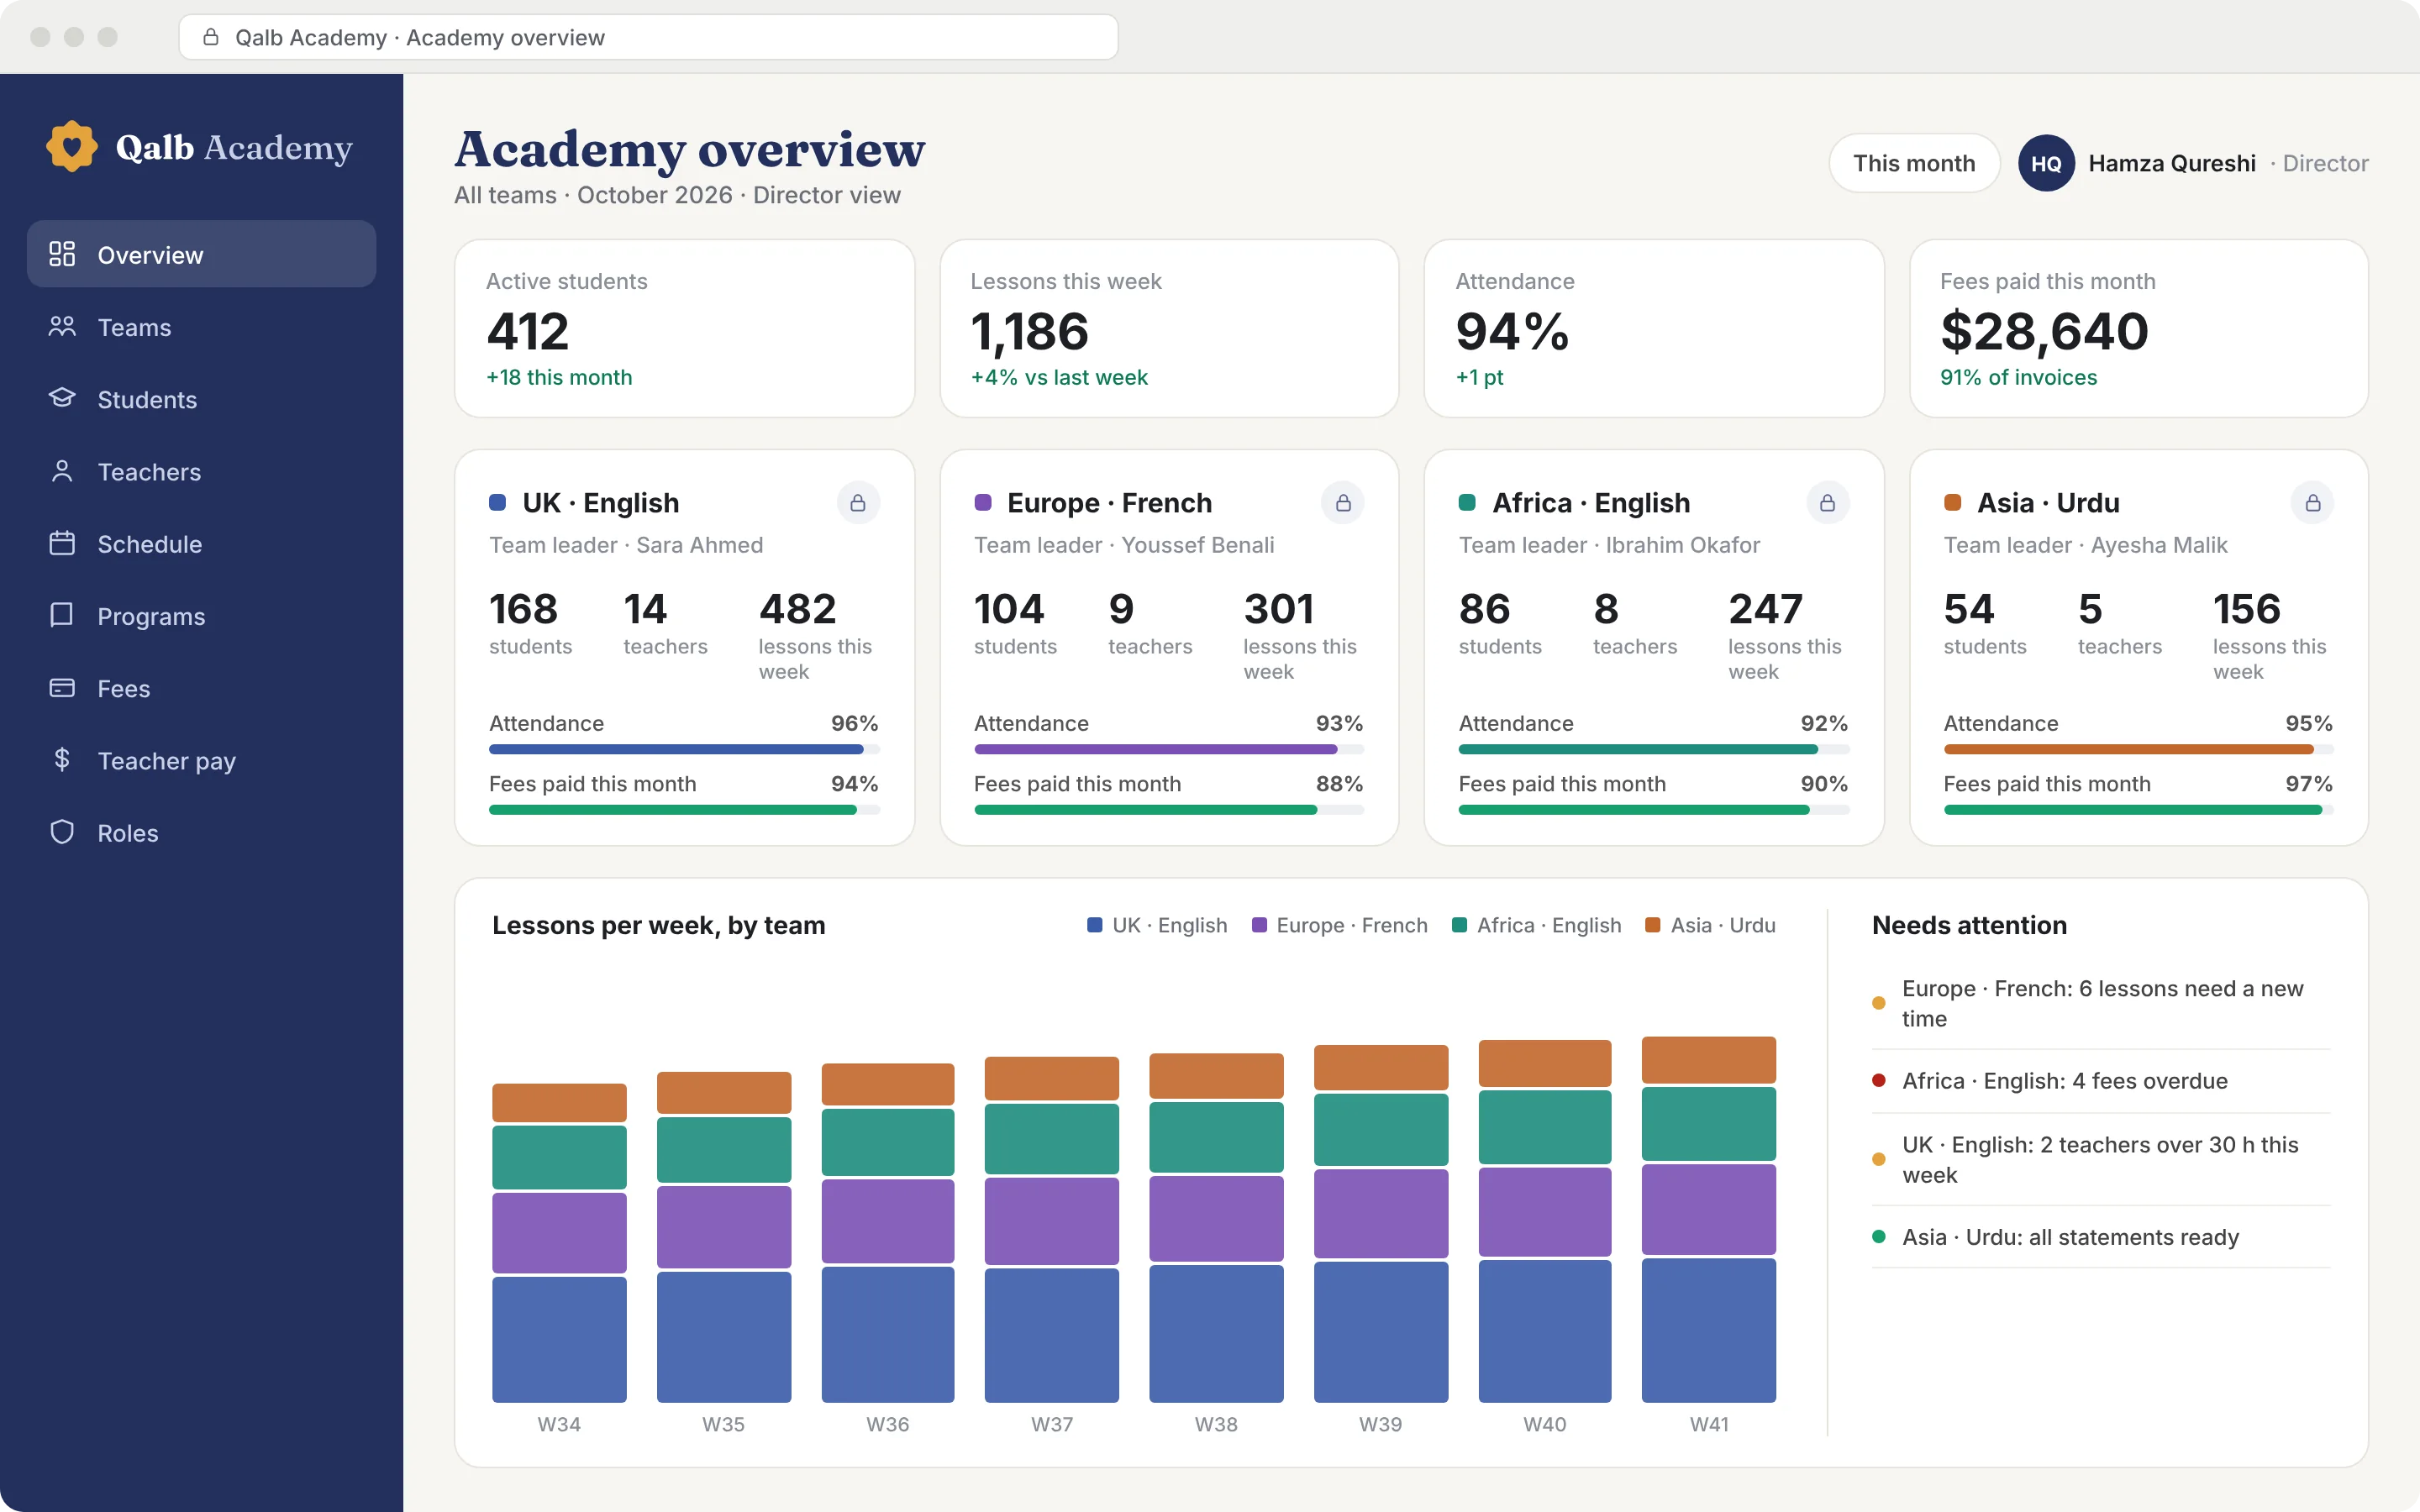The height and width of the screenshot is (1512, 2420).
Task: Click the Fees card icon
Action: point(62,688)
